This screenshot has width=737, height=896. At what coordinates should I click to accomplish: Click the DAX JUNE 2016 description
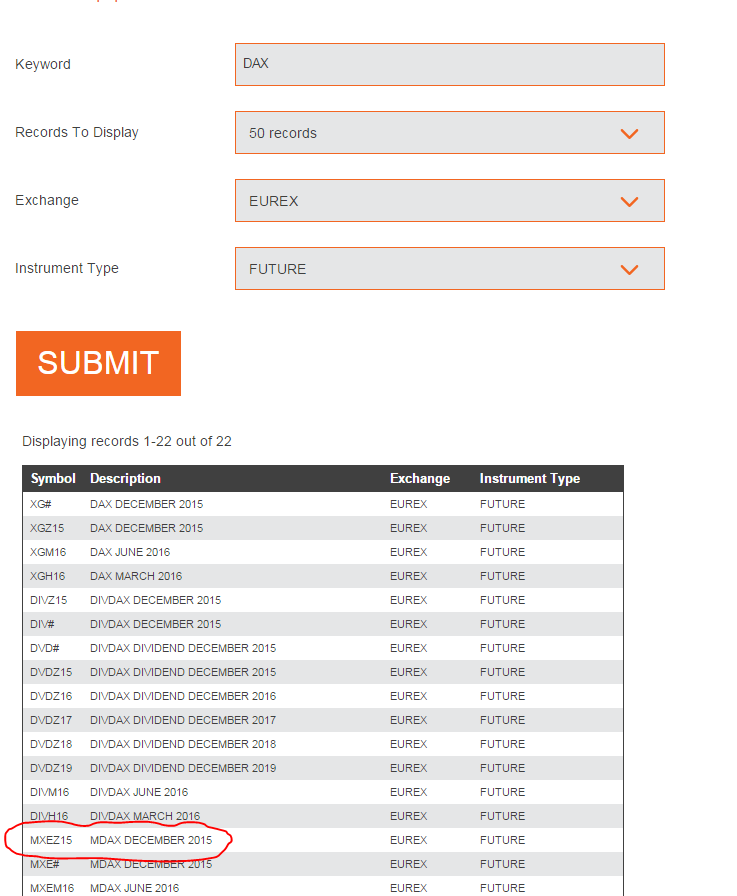tap(130, 552)
